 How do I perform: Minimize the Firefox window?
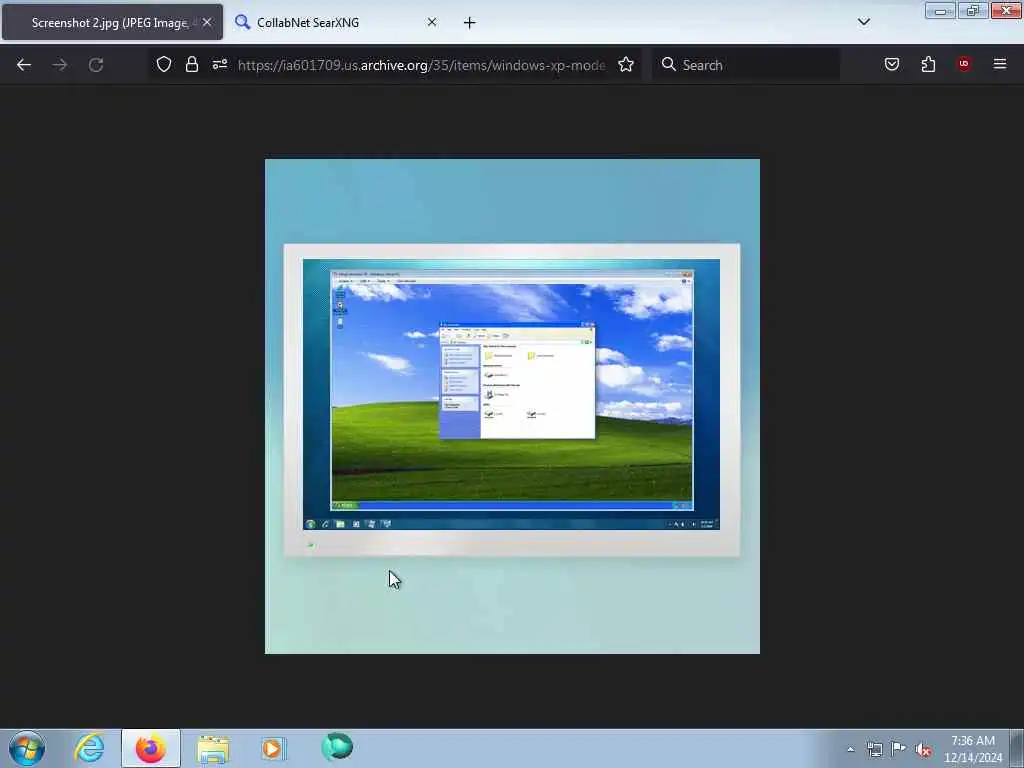pyautogui.click(x=940, y=10)
